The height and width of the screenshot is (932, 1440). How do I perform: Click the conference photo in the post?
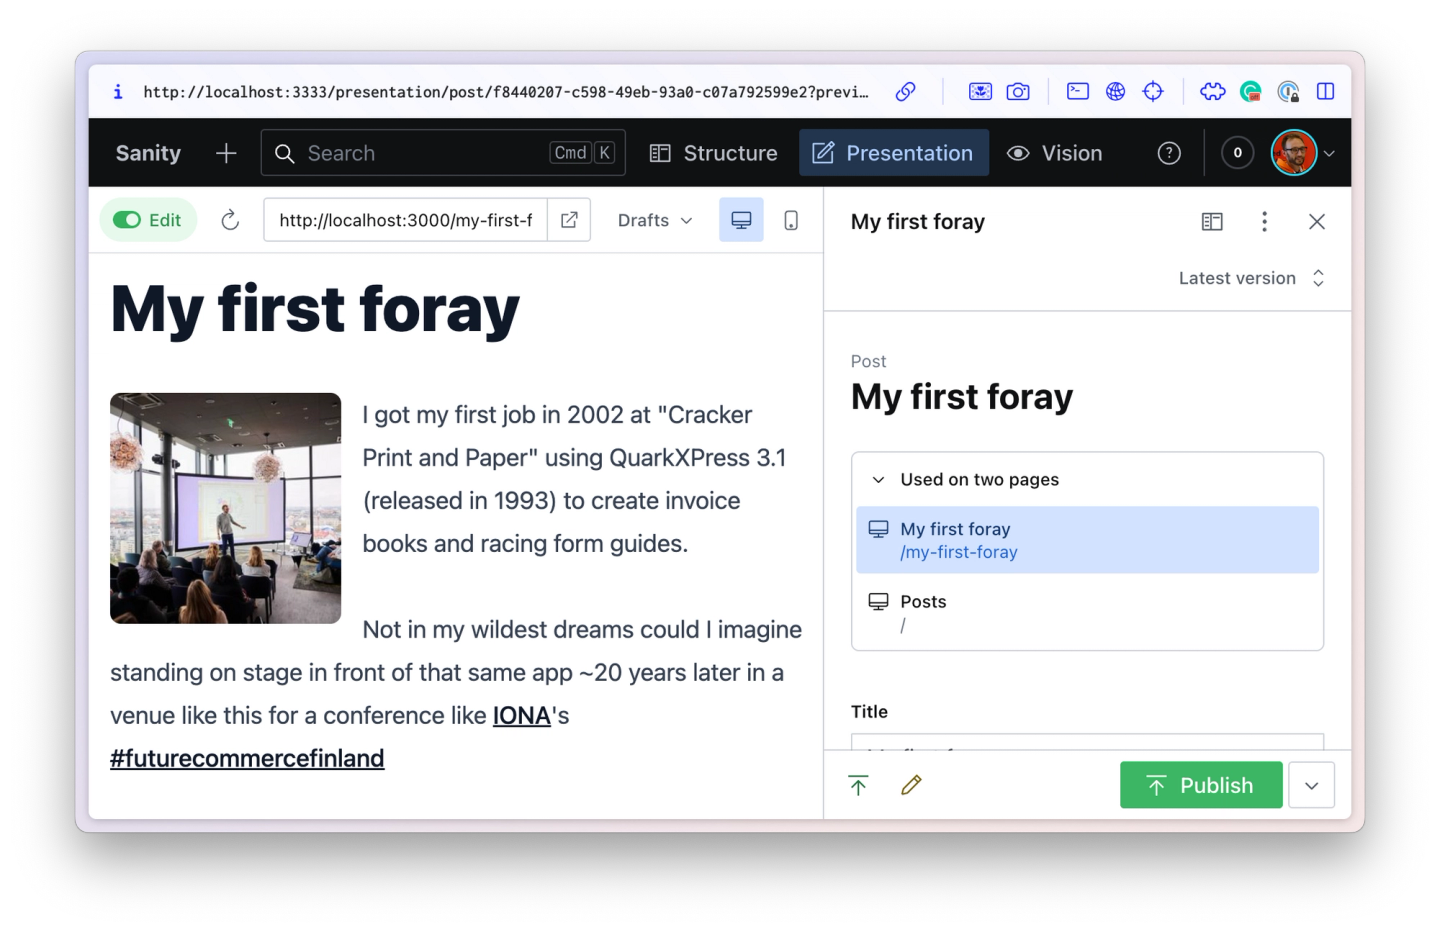pos(226,508)
